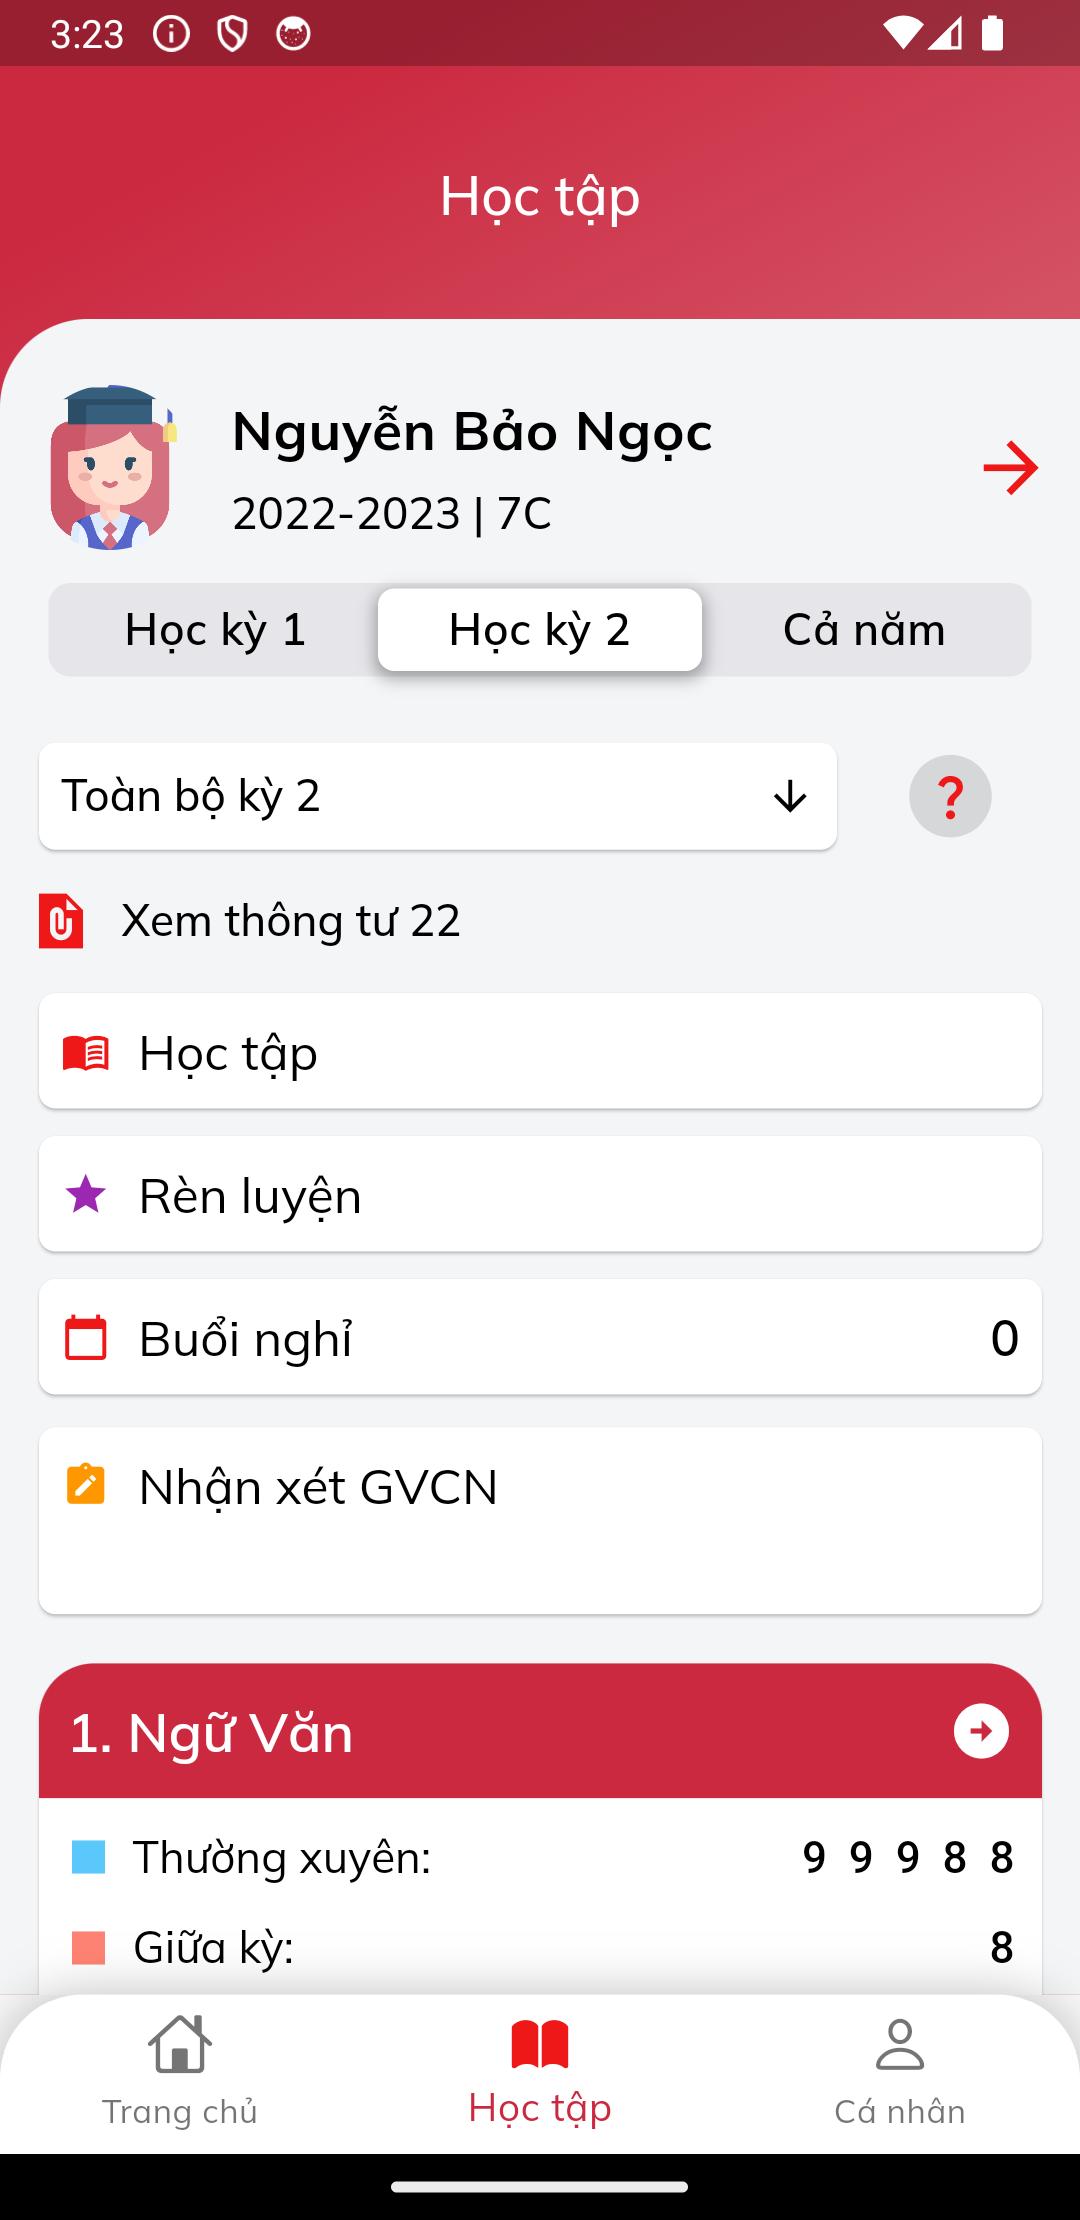
Task: Tap the blue Thường xuyên color square
Action: tap(89, 1857)
